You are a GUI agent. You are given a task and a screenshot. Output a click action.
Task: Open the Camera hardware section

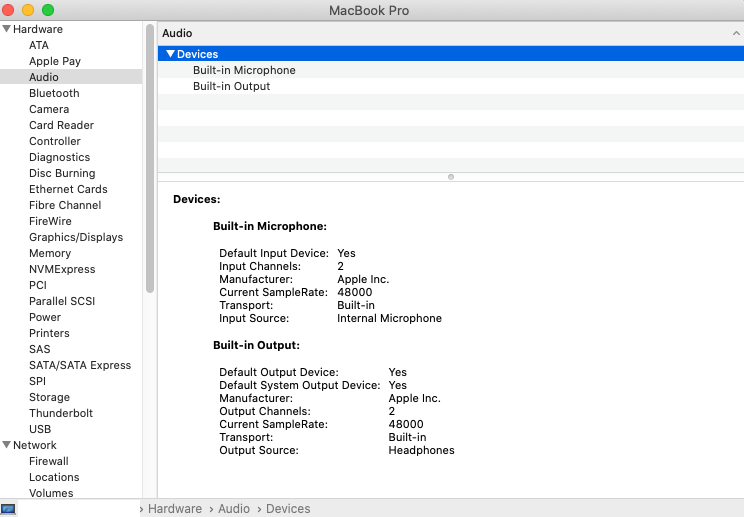[49, 109]
